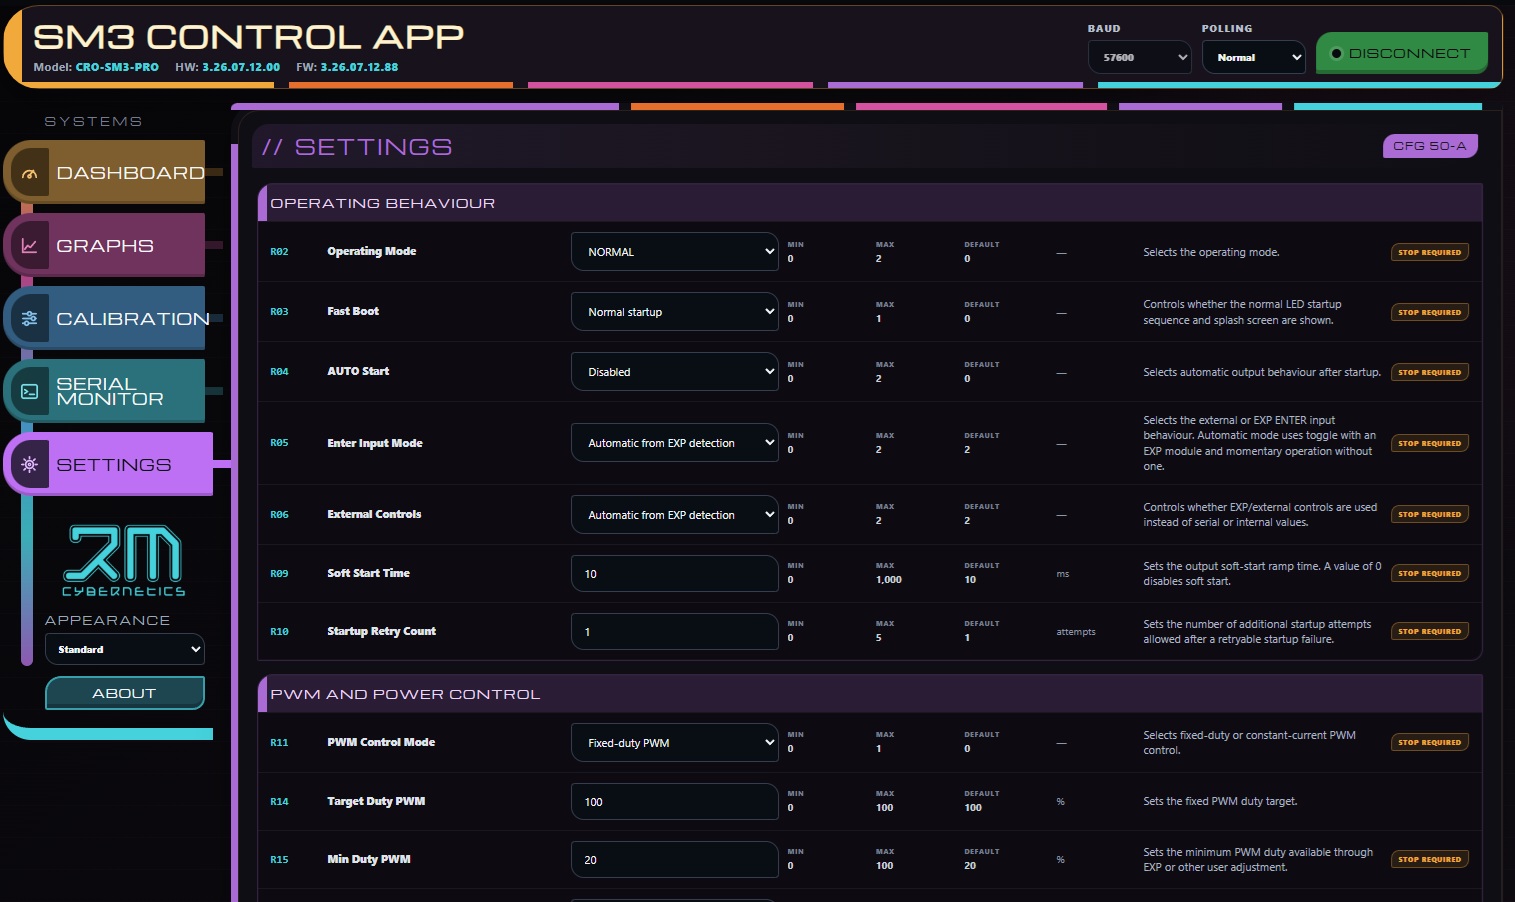1515x902 pixels.
Task: Click the Startup Retry Count input field
Action: coord(675,632)
